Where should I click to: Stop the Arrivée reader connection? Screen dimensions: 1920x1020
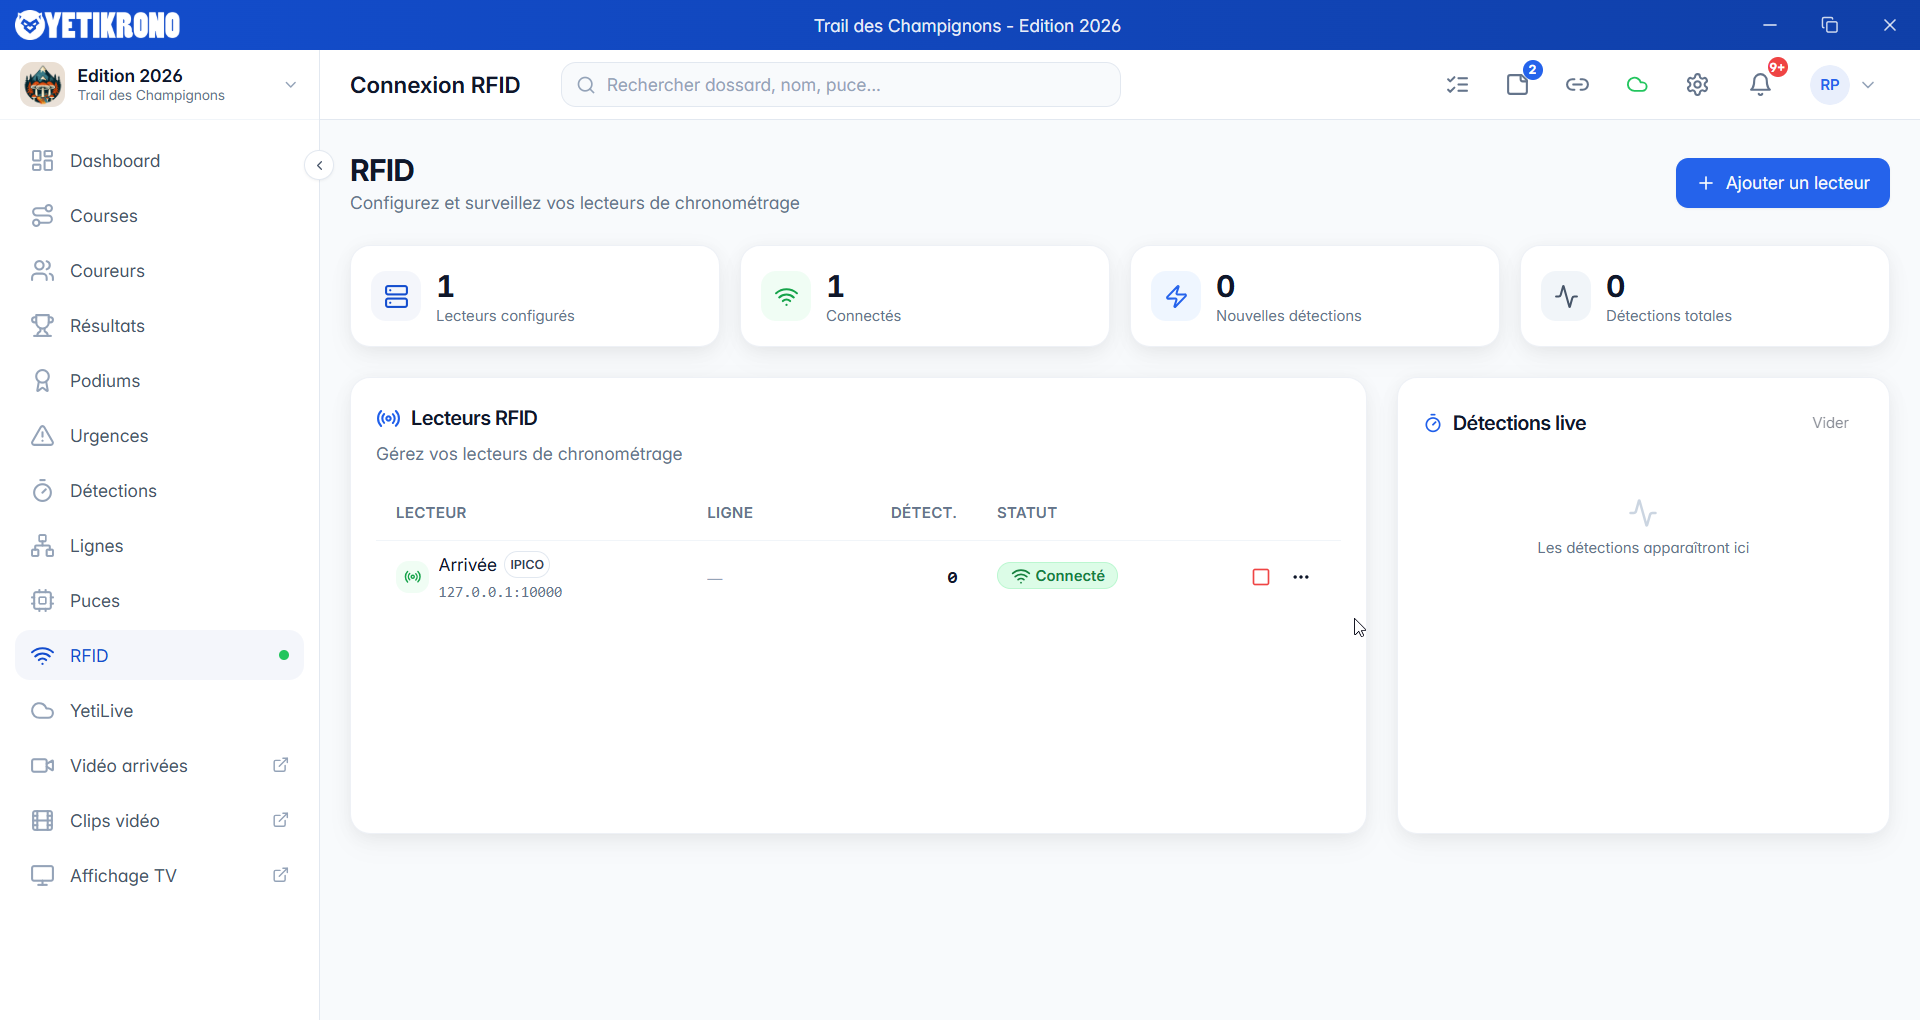pyautogui.click(x=1260, y=577)
